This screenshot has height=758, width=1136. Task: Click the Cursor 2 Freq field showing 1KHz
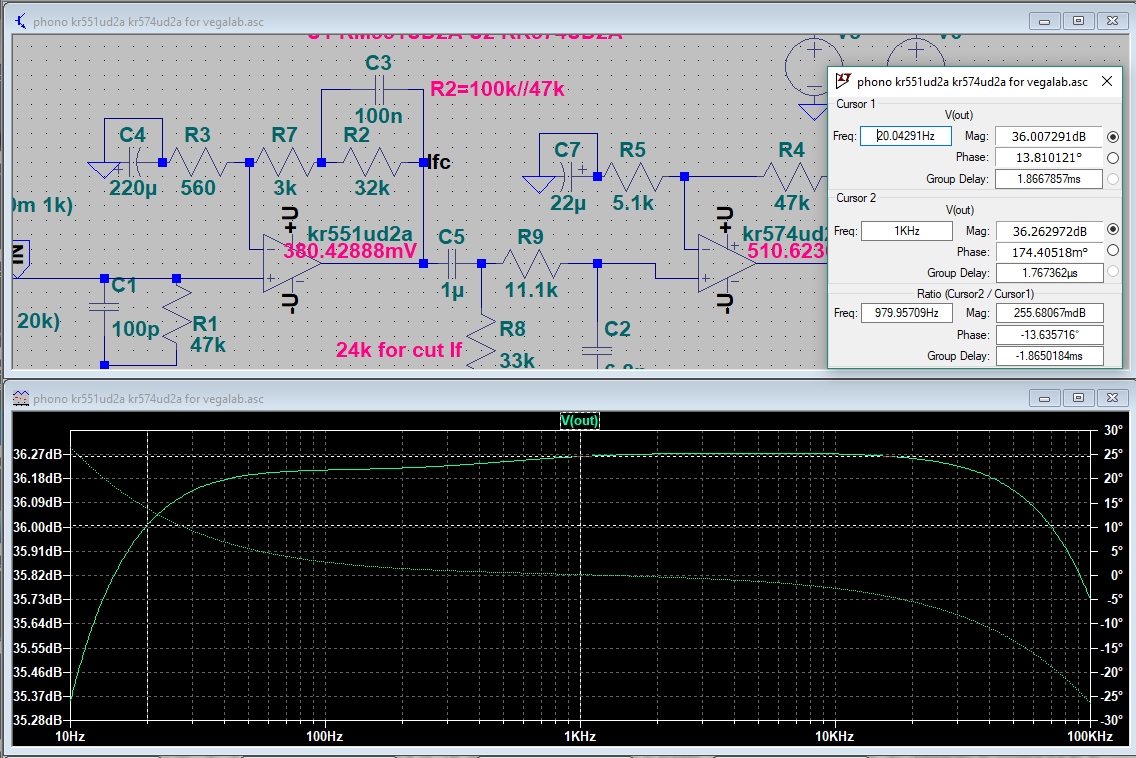pyautogui.click(x=906, y=231)
